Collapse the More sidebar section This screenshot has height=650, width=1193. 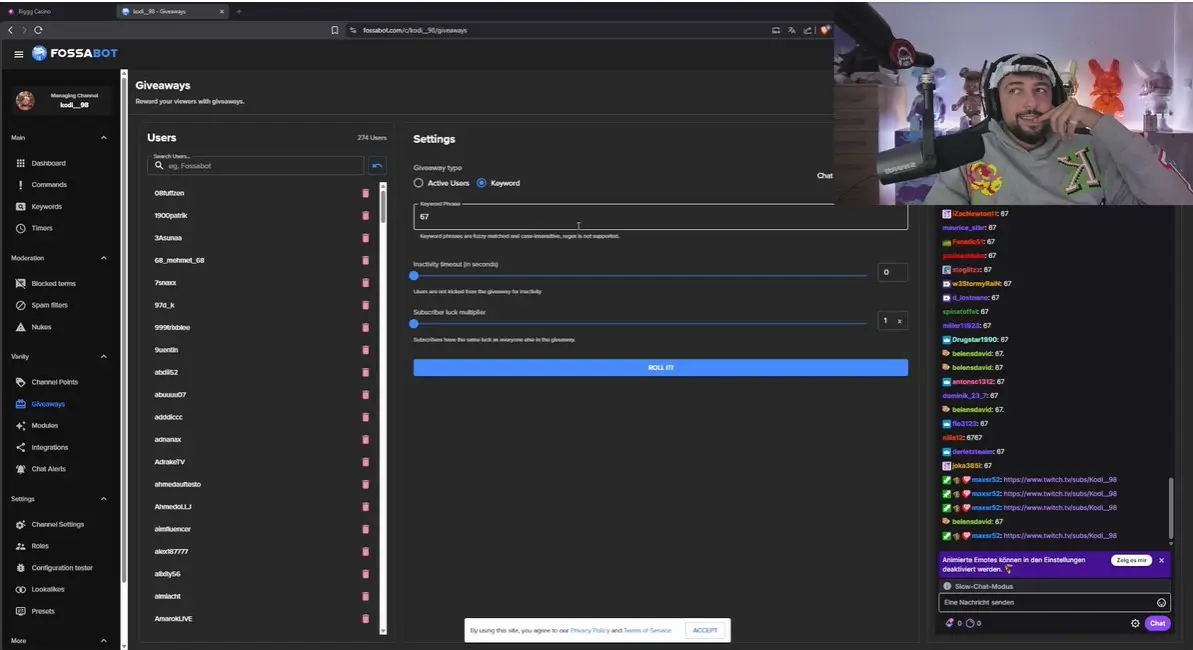coord(103,640)
